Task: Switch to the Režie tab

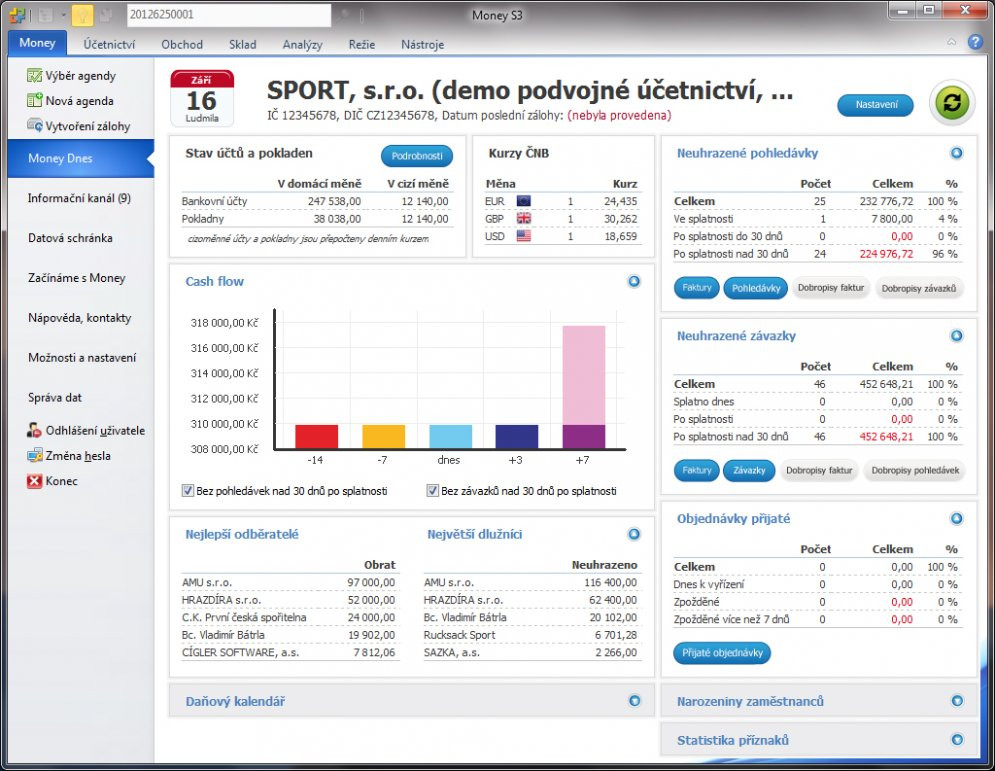Action: (362, 44)
